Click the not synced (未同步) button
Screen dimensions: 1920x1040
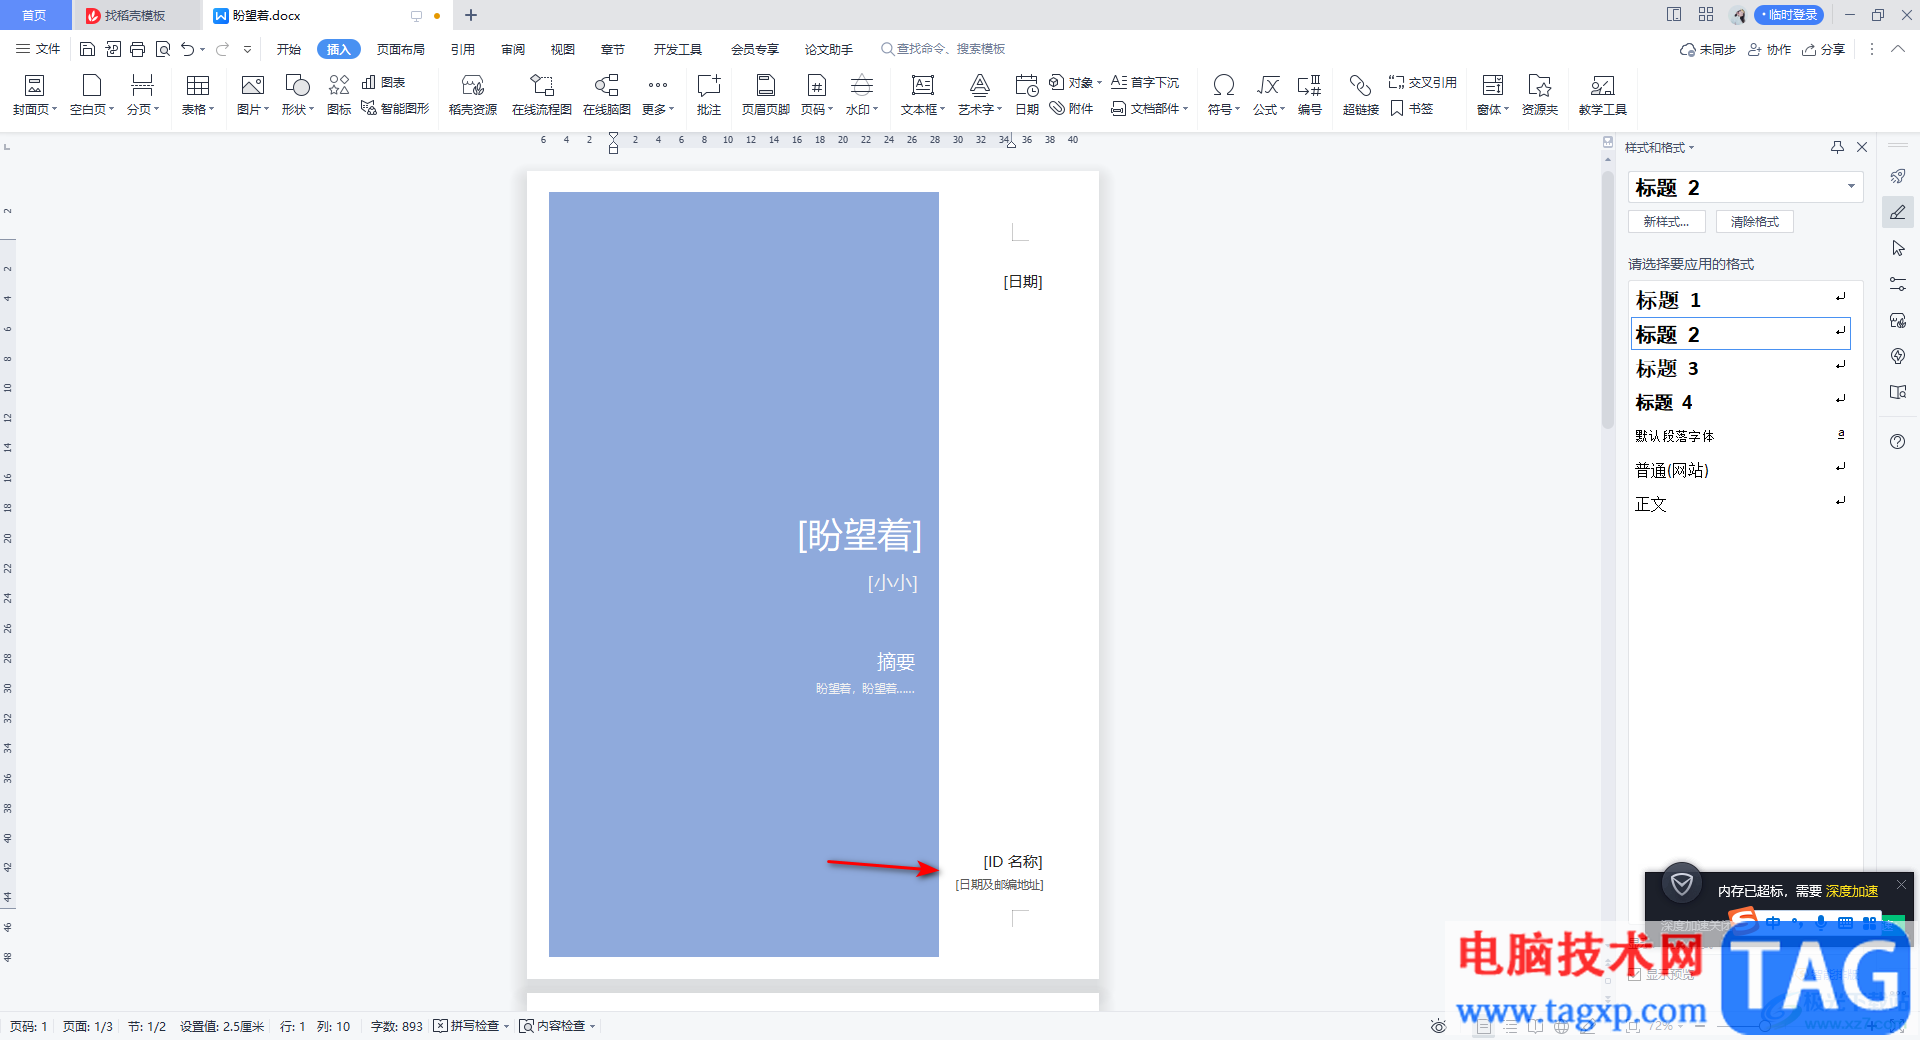click(x=1708, y=49)
